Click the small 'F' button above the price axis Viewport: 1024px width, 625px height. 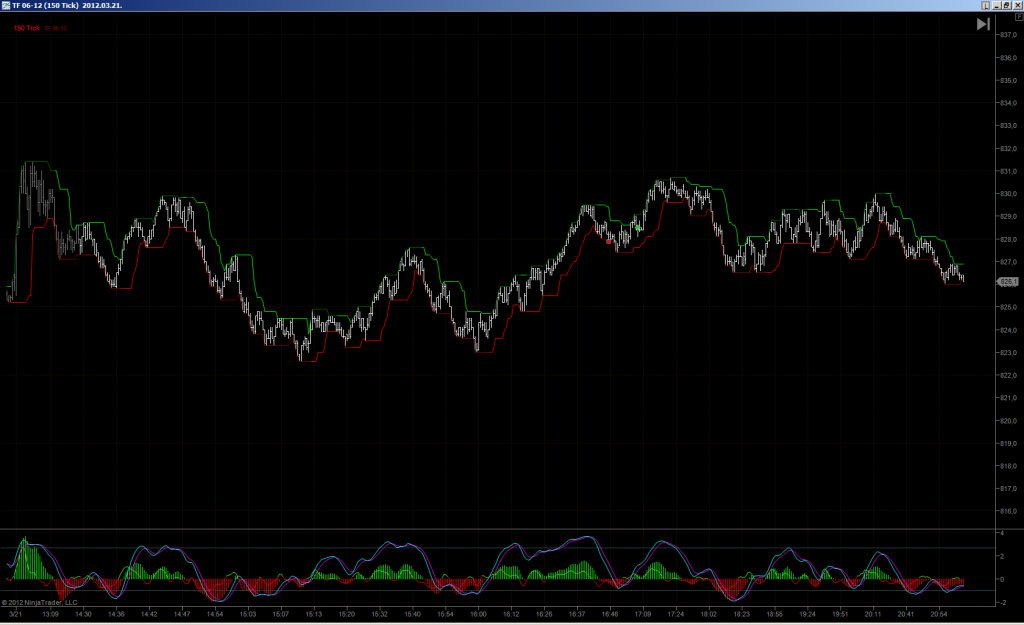point(1019,17)
